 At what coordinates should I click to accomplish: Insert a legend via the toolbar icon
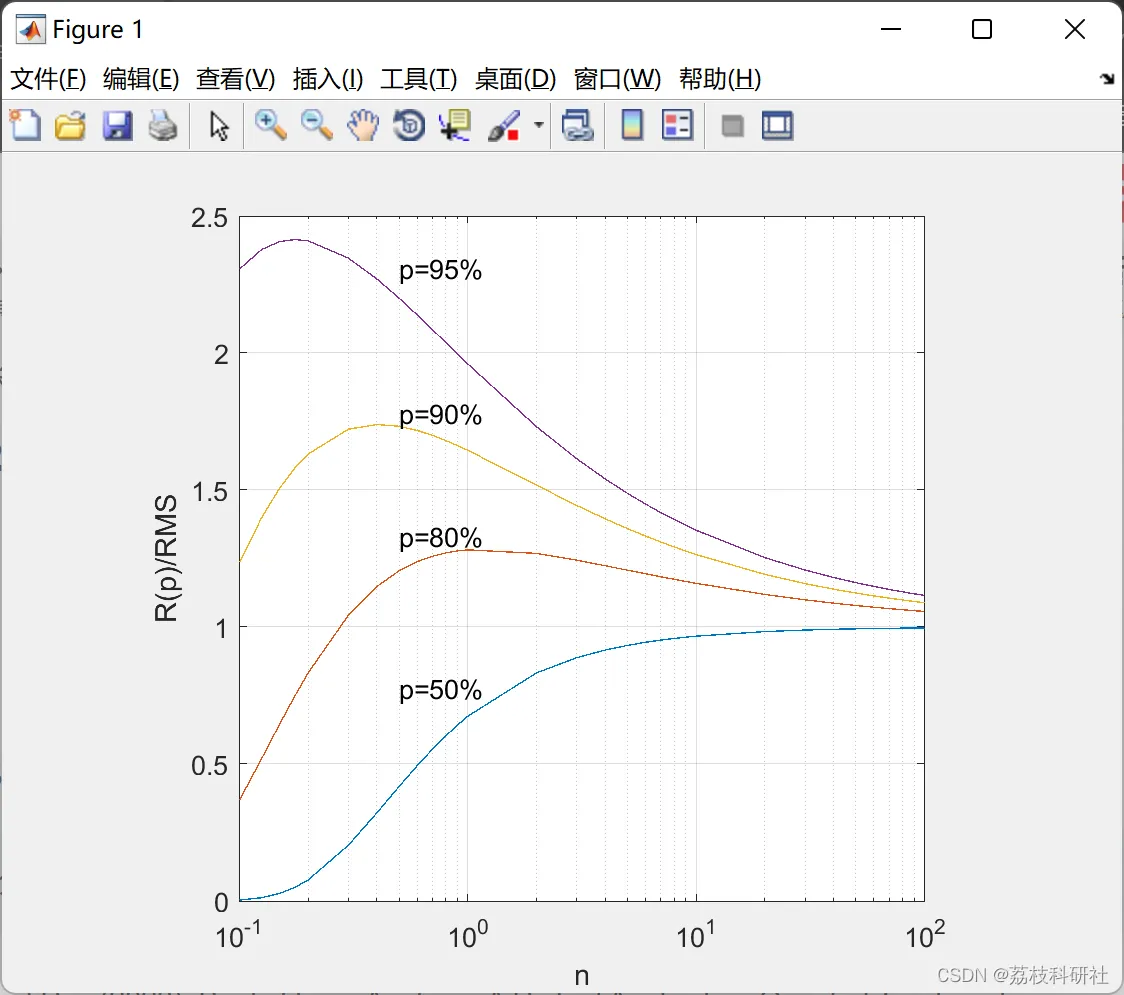(x=677, y=125)
